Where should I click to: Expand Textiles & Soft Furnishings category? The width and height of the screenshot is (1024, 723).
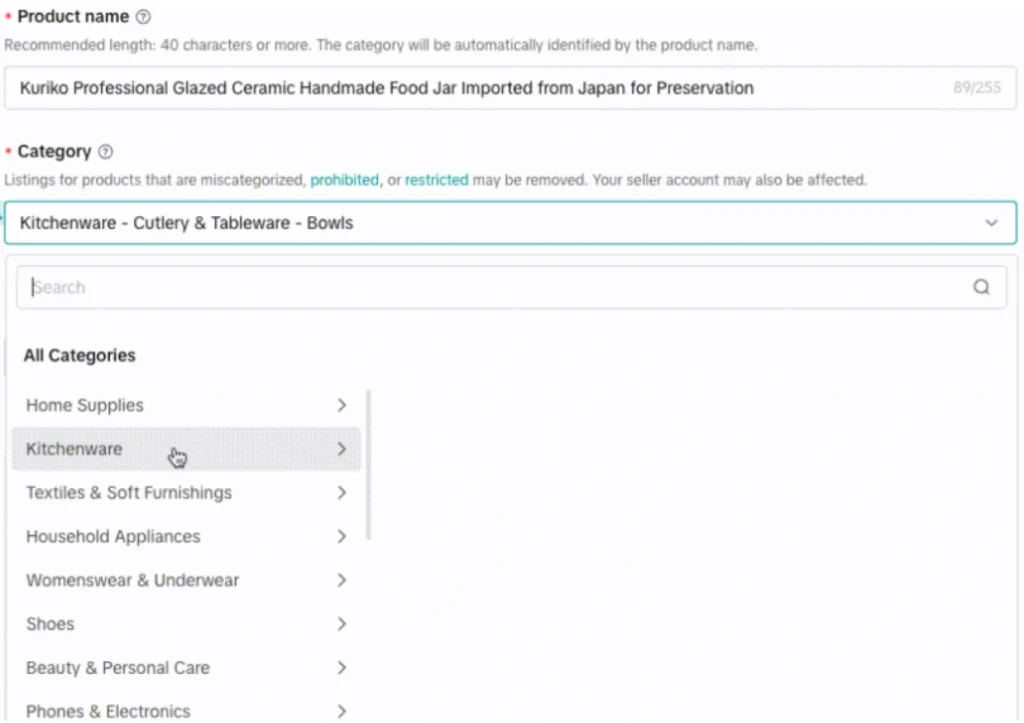(129, 493)
